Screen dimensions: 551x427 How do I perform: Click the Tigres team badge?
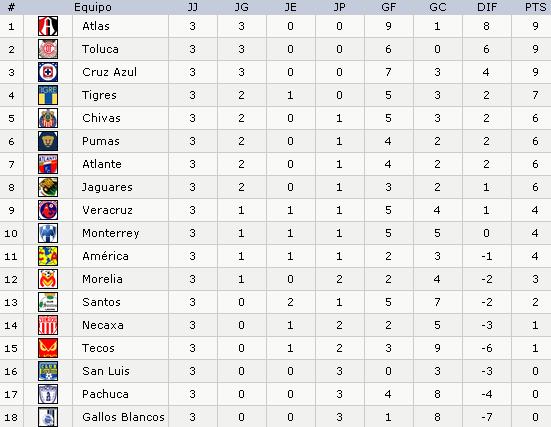48,95
